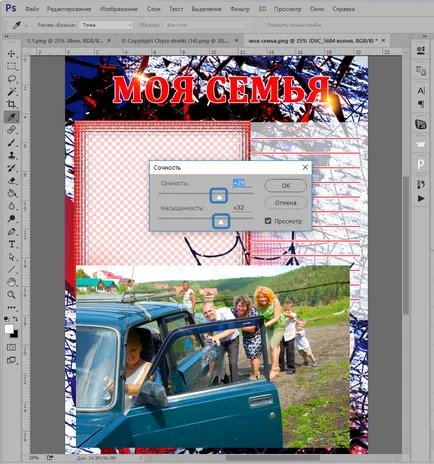Open the Файл menu
This screenshot has height=464, width=434.
(x=32, y=9)
